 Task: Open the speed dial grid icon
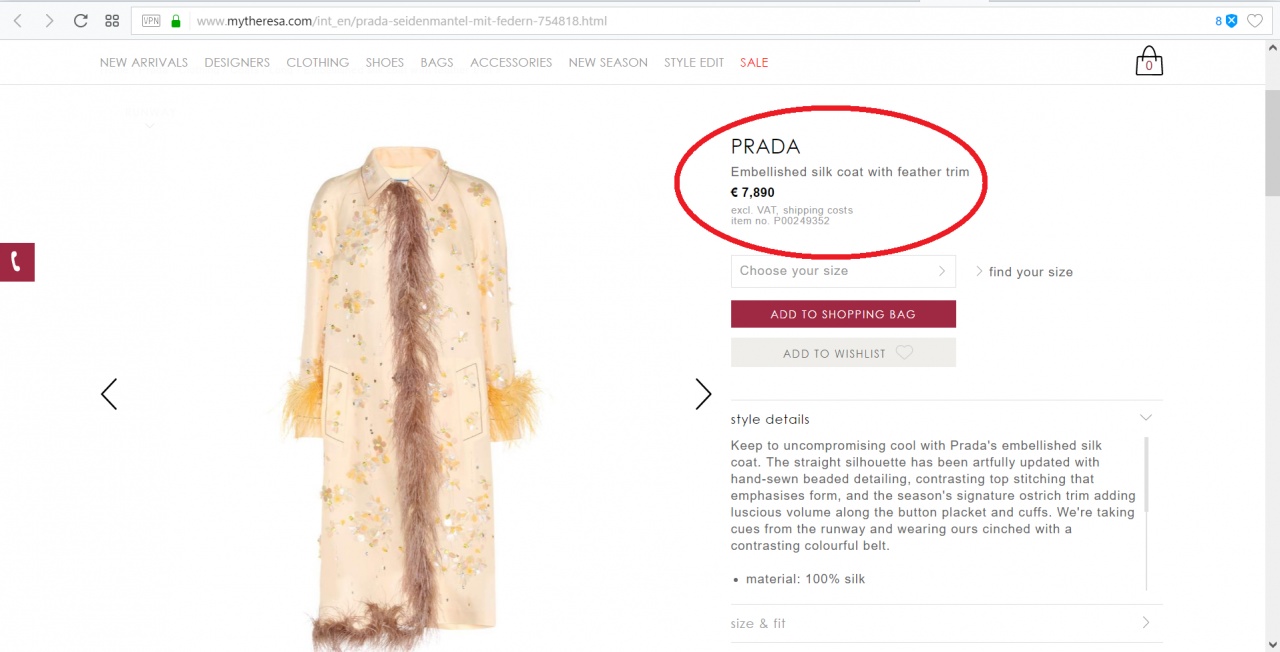[112, 21]
